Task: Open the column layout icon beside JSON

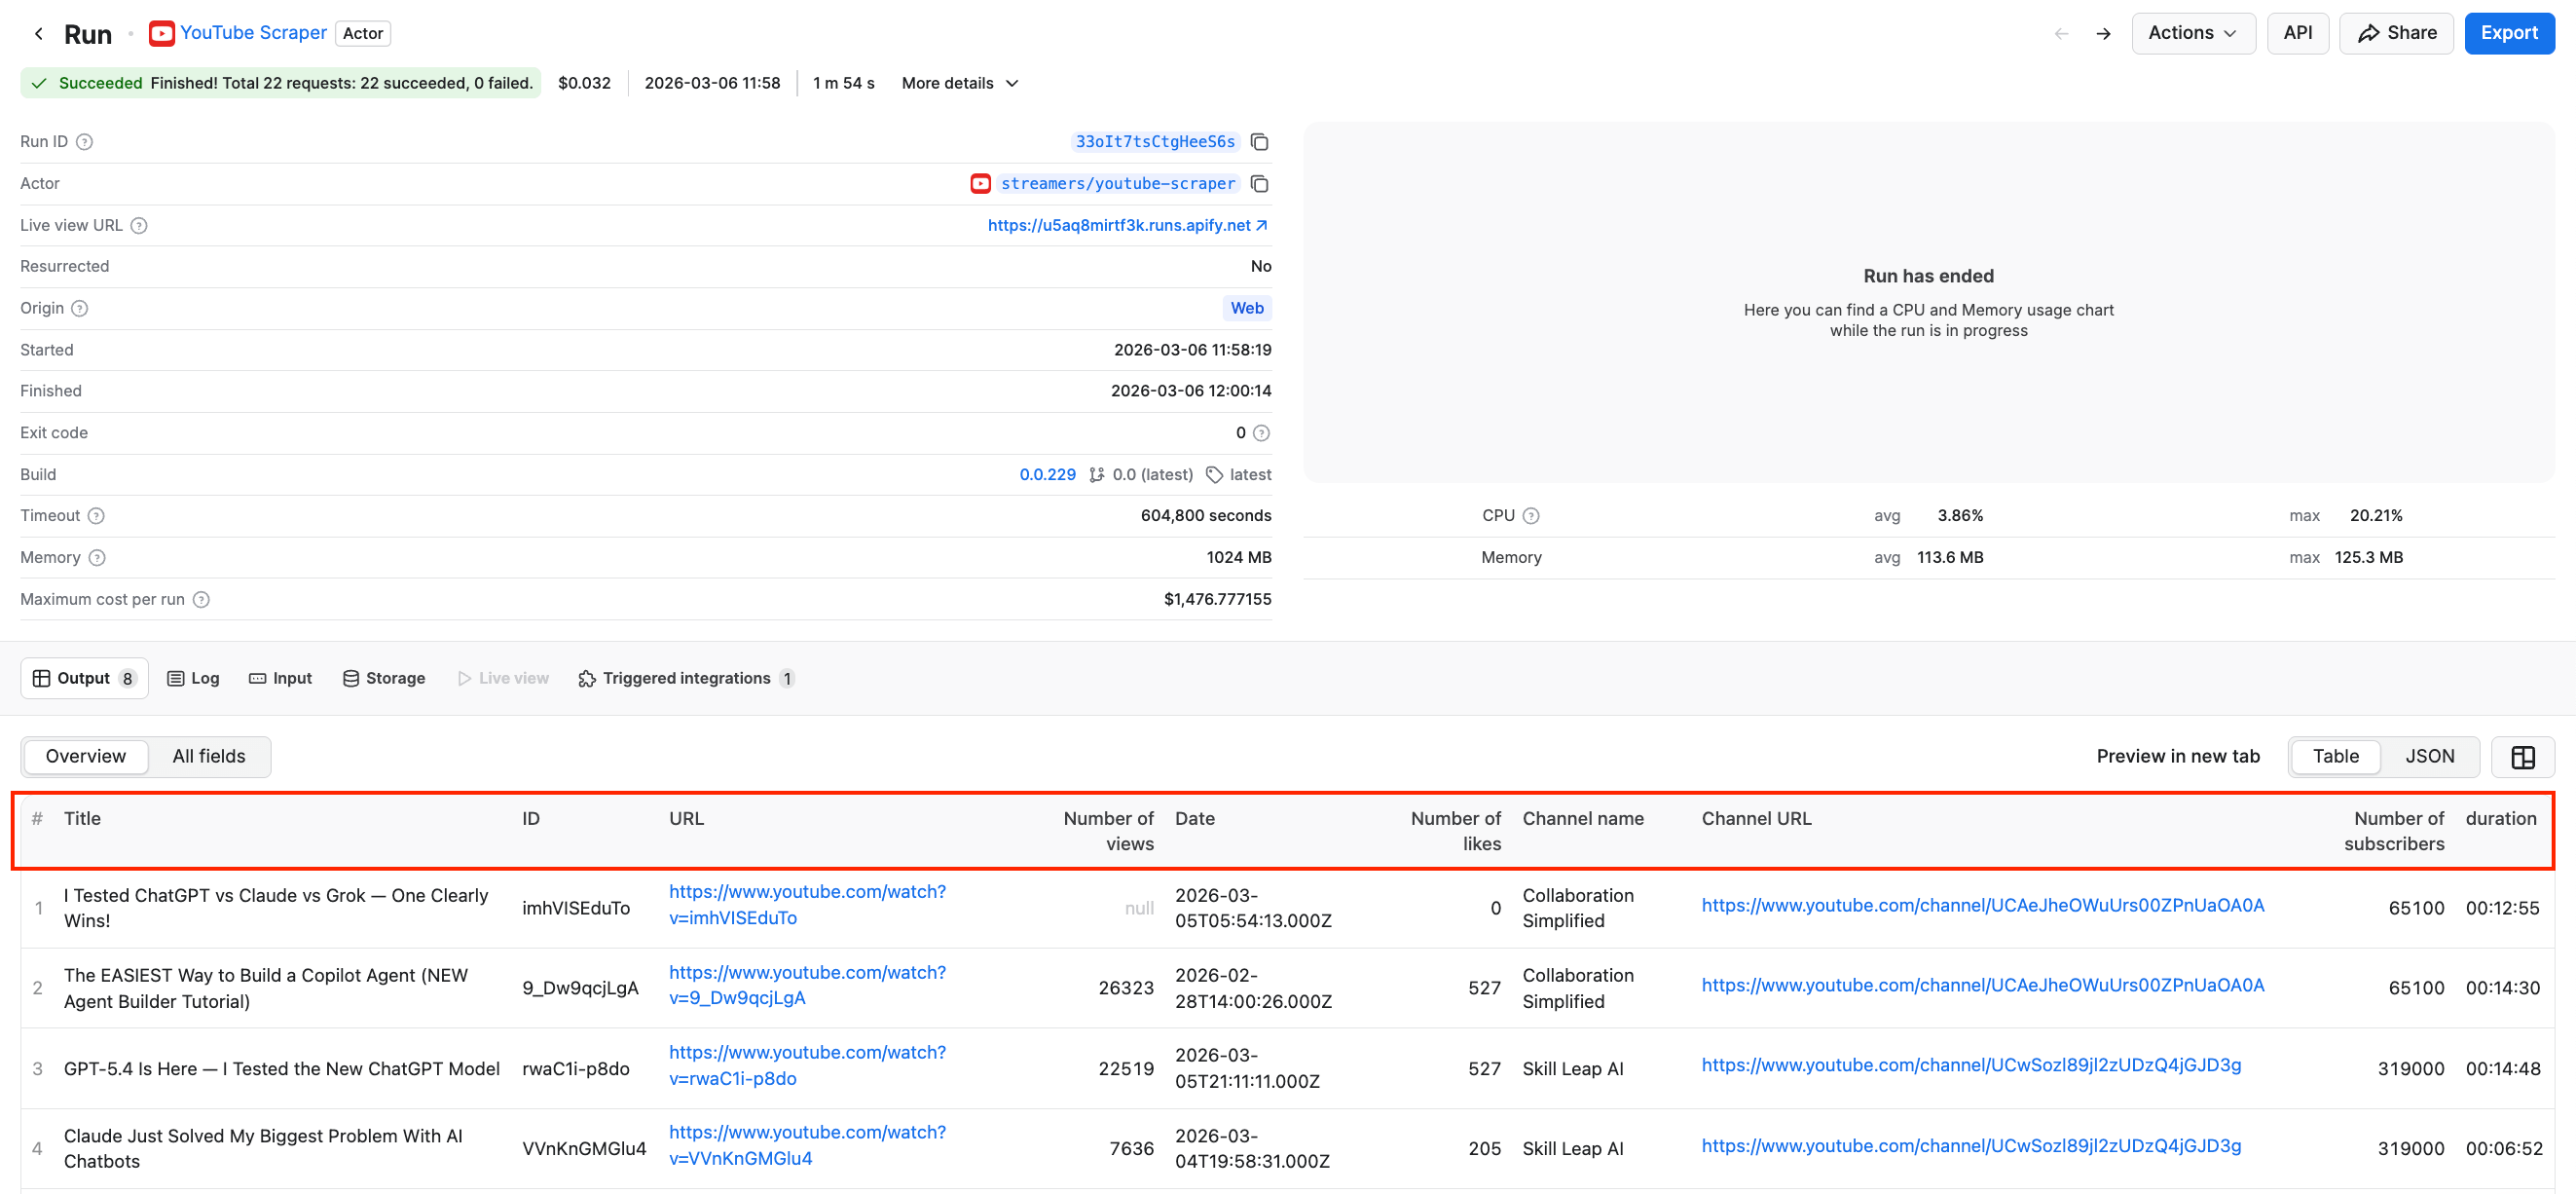Action: coord(2524,757)
